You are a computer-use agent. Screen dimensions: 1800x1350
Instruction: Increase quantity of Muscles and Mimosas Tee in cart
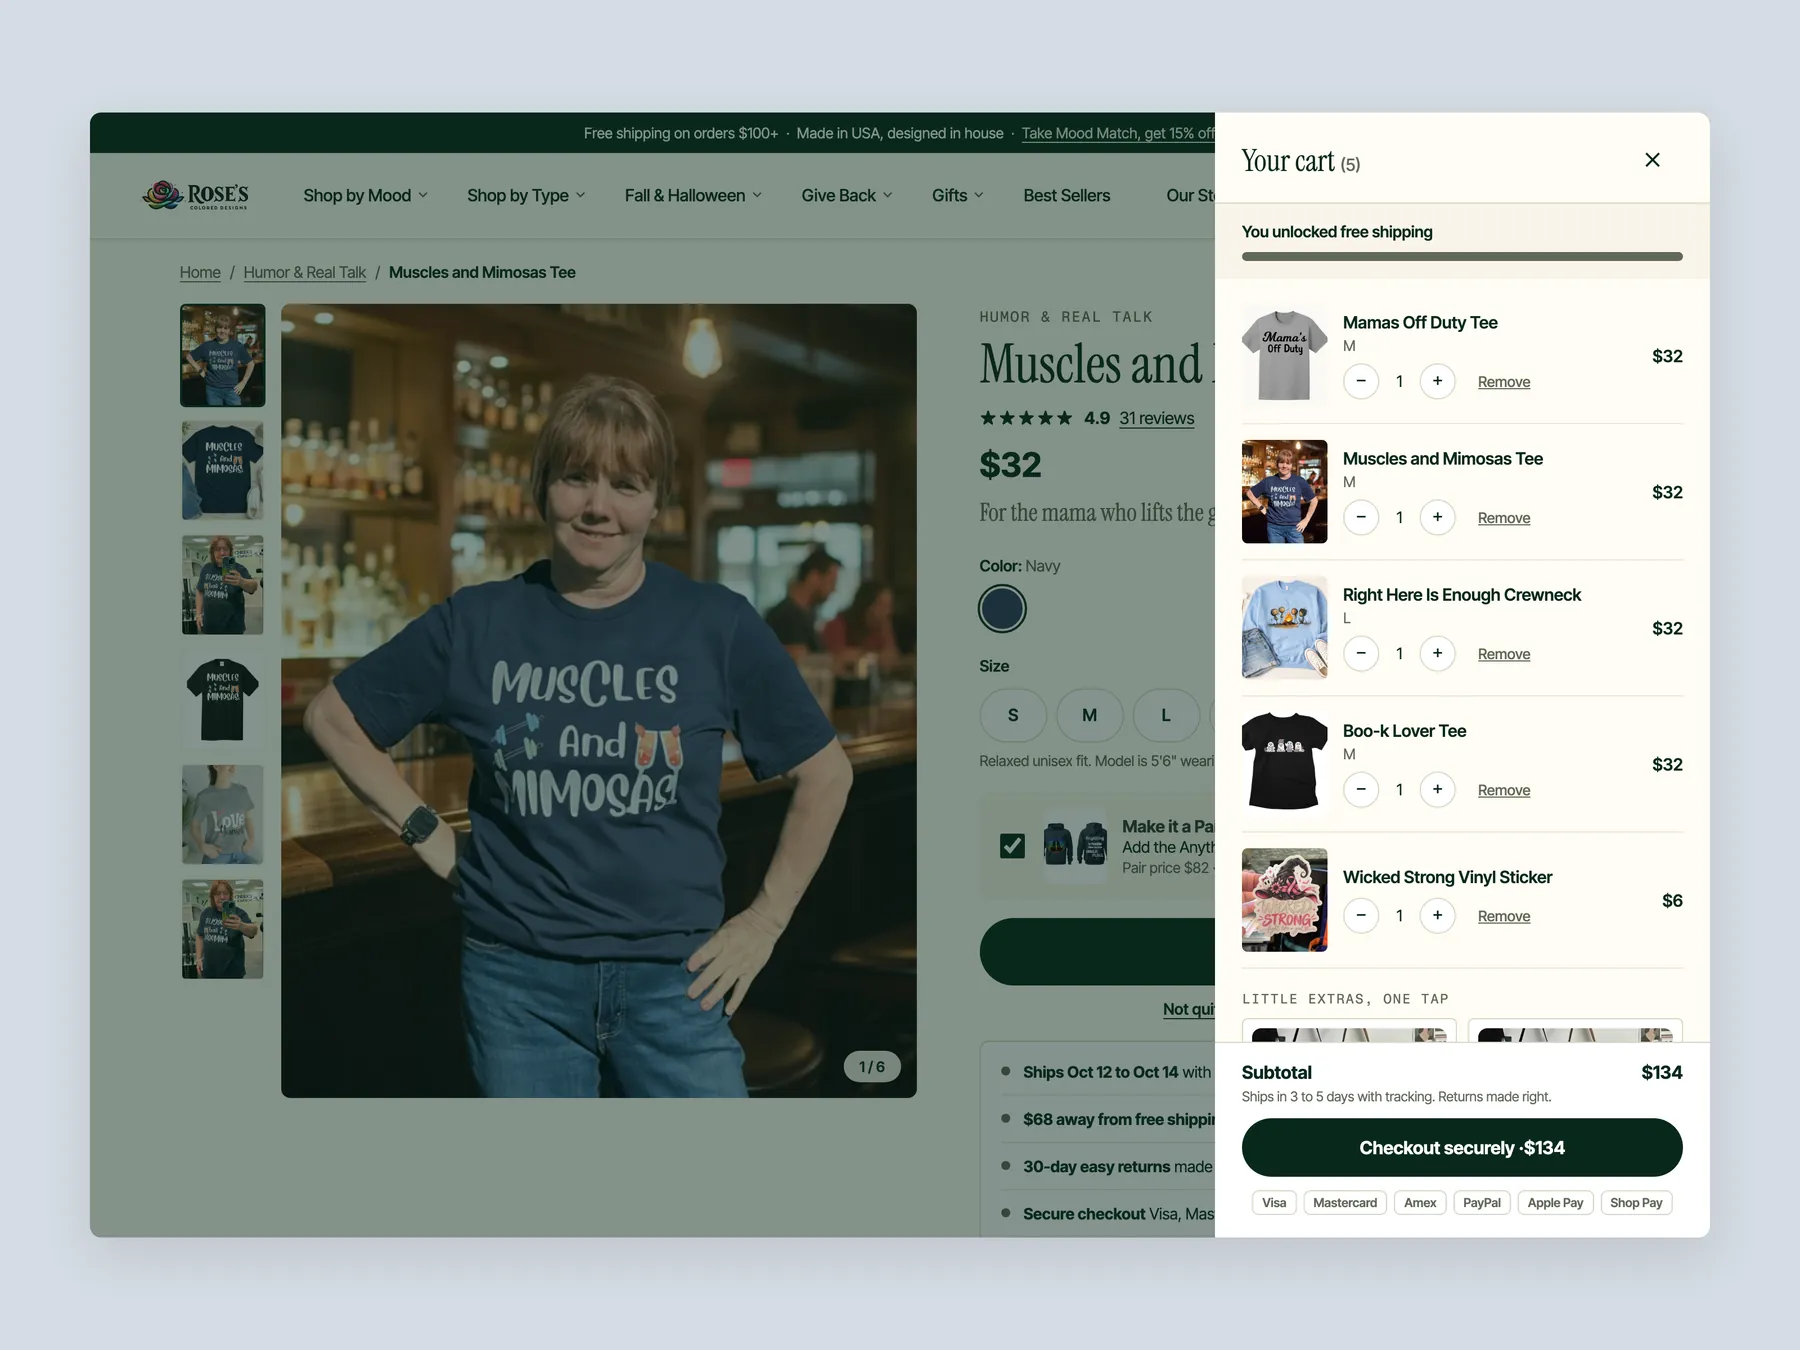(1437, 517)
